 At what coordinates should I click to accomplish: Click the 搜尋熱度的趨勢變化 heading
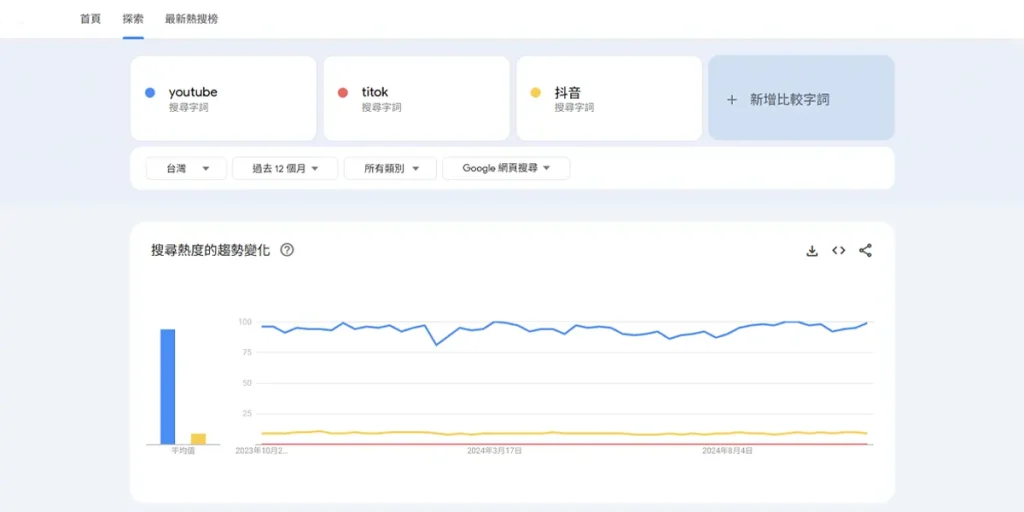click(x=210, y=250)
